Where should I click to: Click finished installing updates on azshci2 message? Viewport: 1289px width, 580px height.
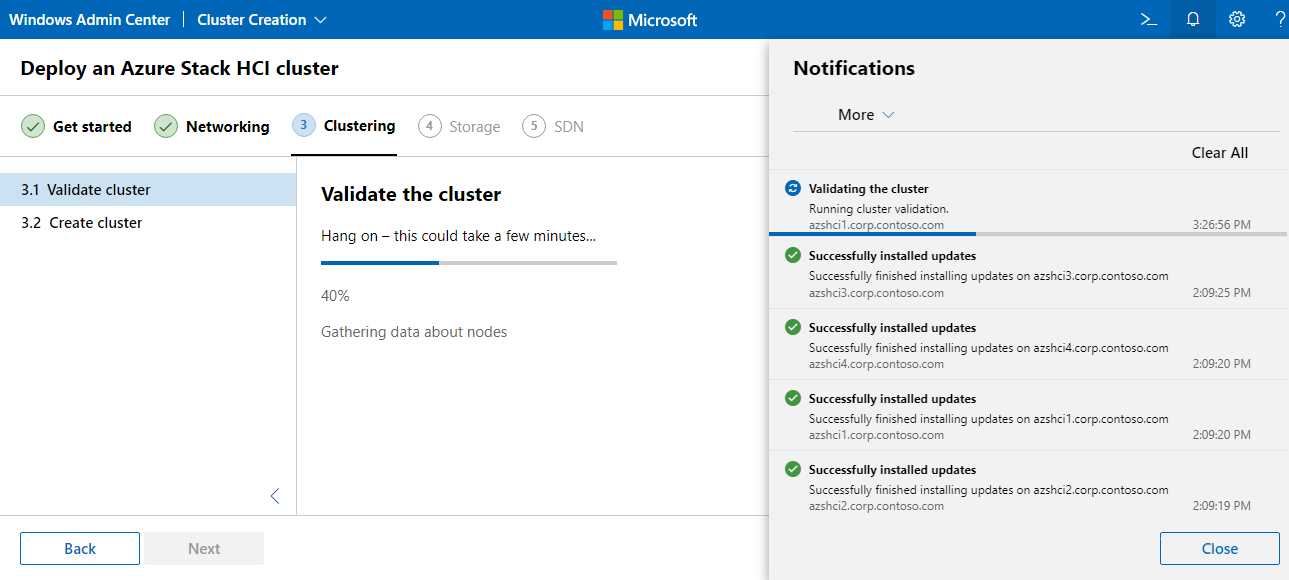[x=988, y=490]
